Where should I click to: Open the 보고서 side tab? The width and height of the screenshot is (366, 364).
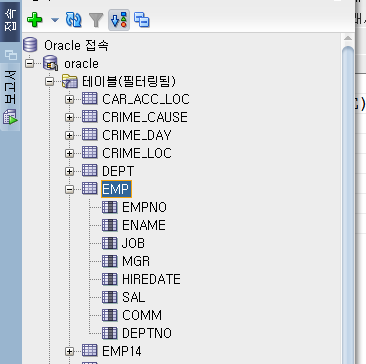point(10,97)
